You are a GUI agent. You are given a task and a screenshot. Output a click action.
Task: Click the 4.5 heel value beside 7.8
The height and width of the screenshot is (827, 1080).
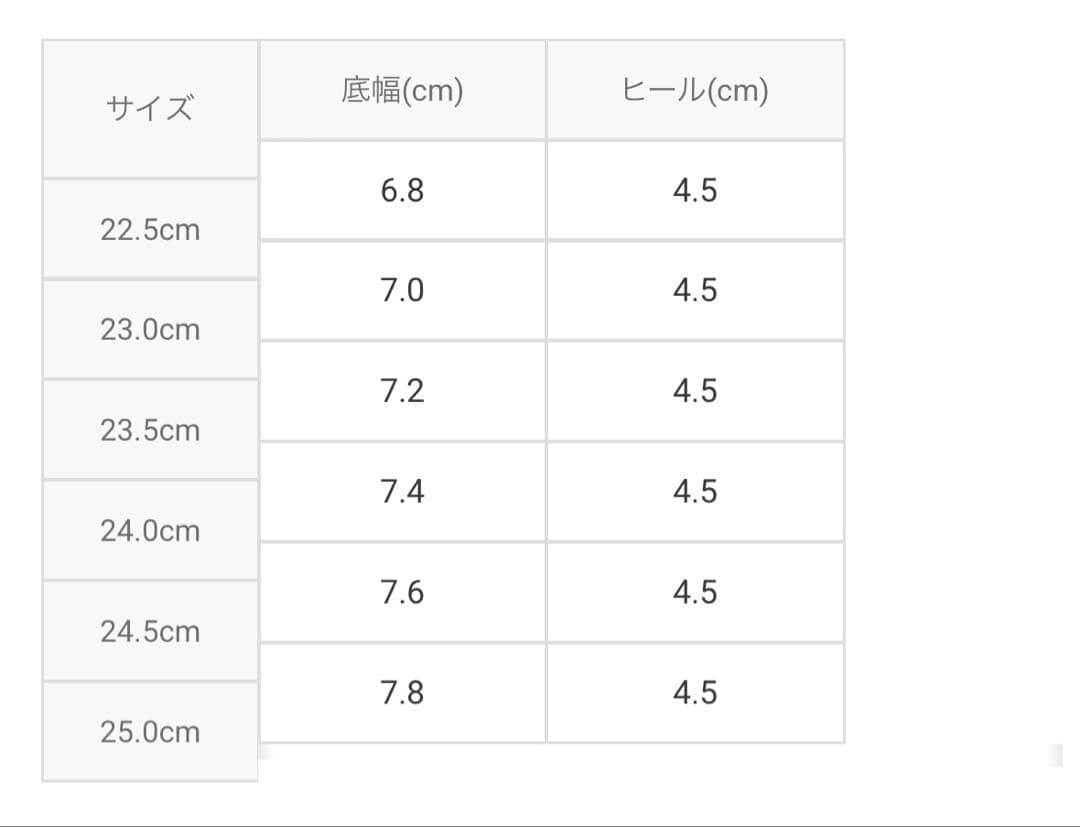[695, 692]
